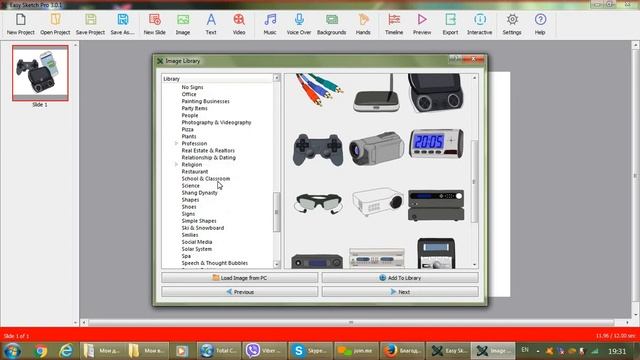Create a New Project from the toolbar

point(20,24)
